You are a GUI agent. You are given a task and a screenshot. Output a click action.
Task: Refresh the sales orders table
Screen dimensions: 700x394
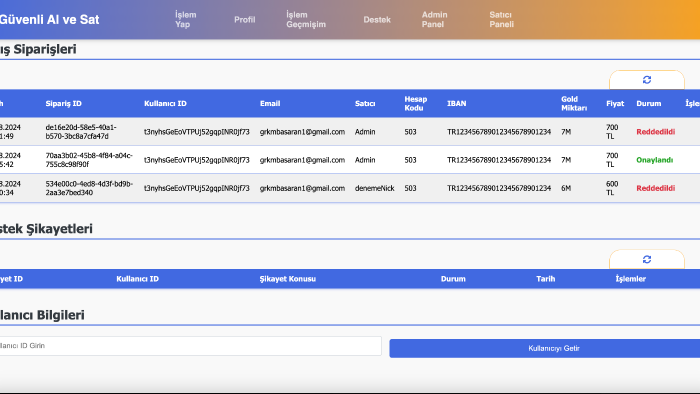(646, 80)
